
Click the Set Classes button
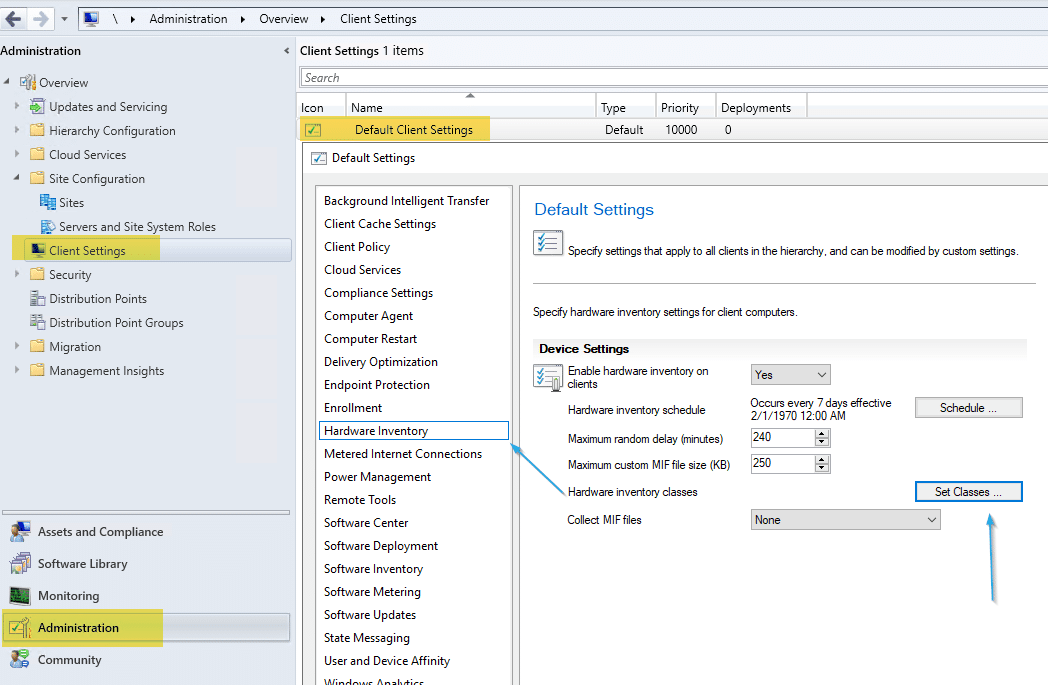coord(967,491)
